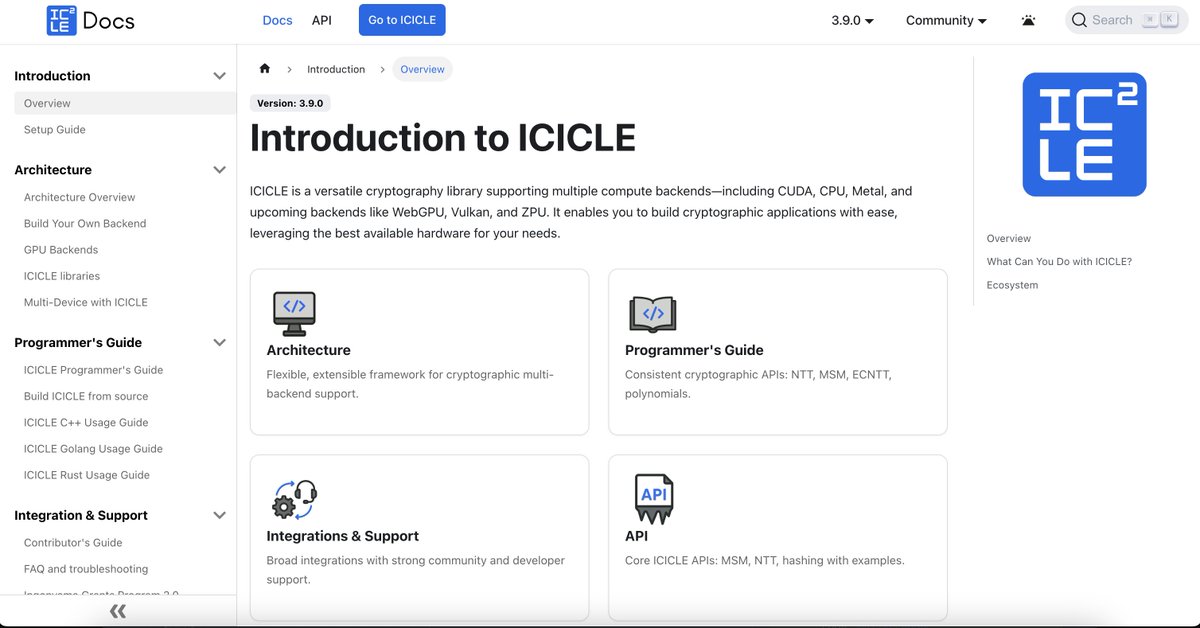Jump to Ecosystem in table of contents

(1012, 285)
